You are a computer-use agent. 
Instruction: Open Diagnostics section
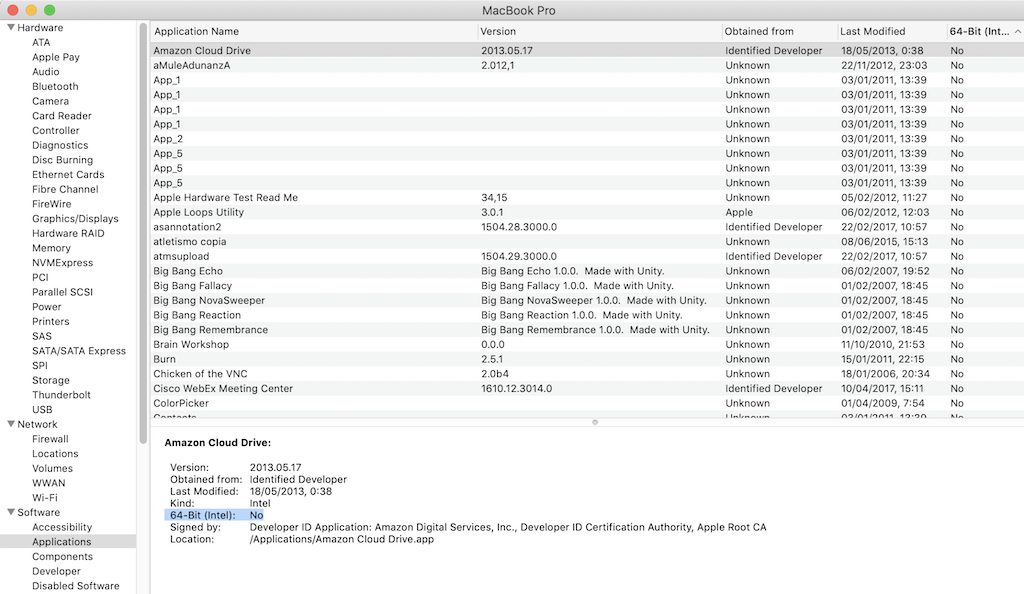pyautogui.click(x=60, y=145)
